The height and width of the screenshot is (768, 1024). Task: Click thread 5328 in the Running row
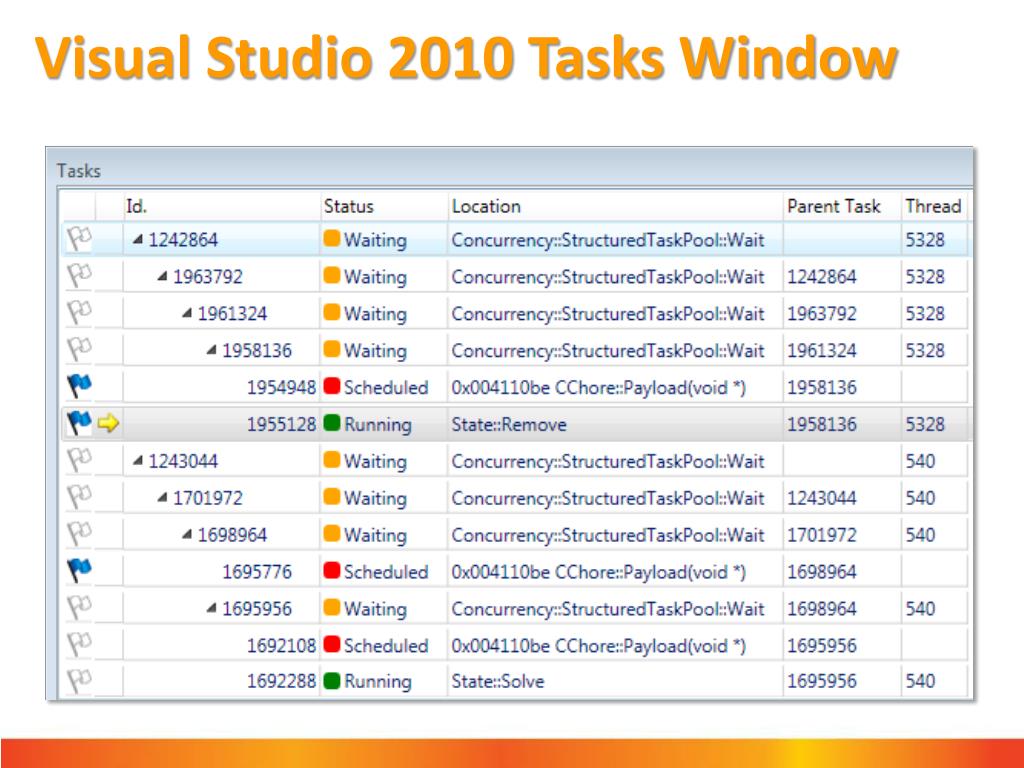(x=925, y=424)
